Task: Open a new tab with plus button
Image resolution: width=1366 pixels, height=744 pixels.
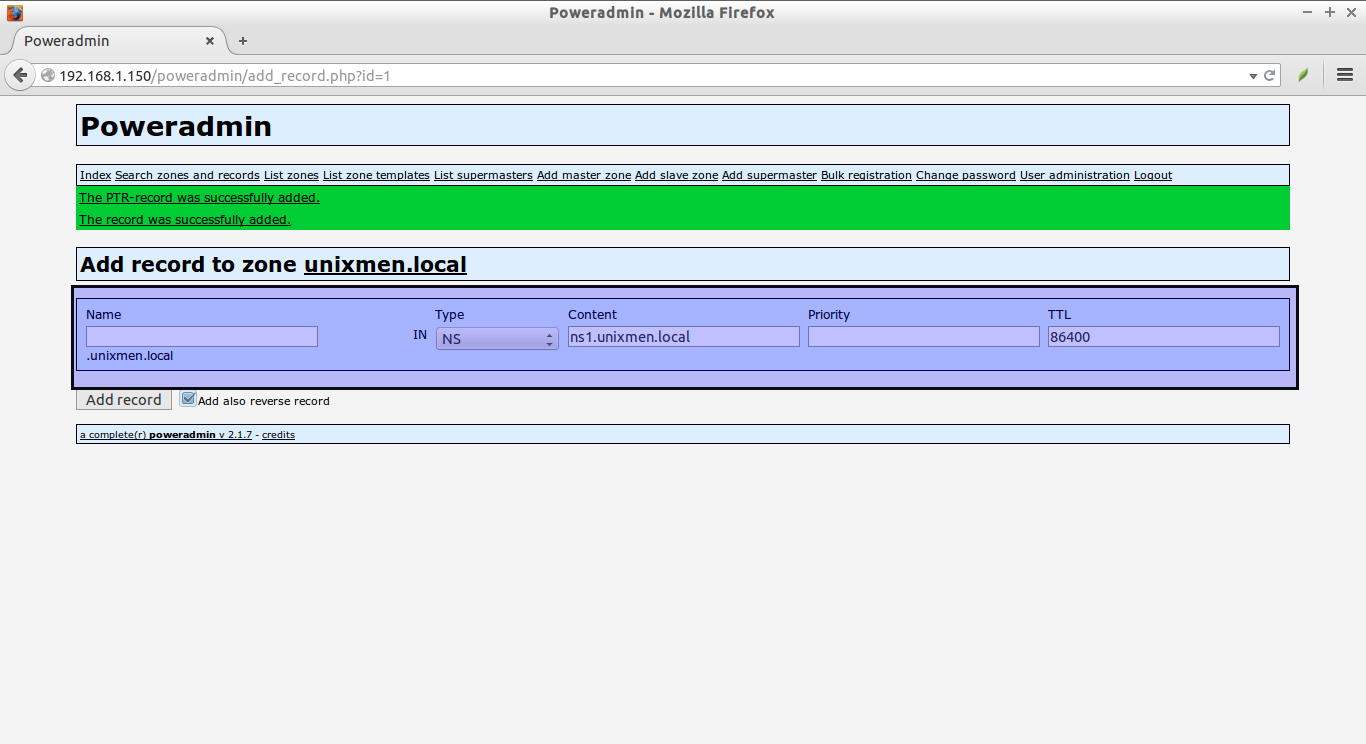Action: click(243, 41)
